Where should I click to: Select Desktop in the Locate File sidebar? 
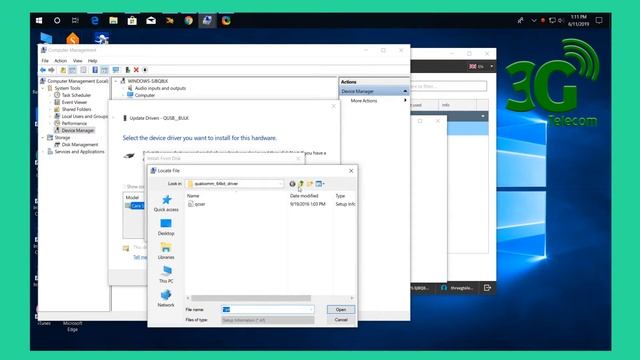tap(166, 227)
